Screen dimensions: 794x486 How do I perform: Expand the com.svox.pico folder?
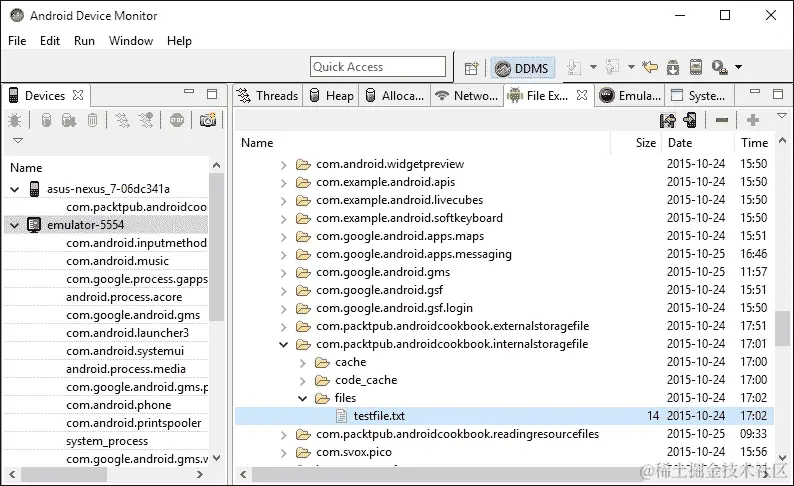[x=284, y=453]
